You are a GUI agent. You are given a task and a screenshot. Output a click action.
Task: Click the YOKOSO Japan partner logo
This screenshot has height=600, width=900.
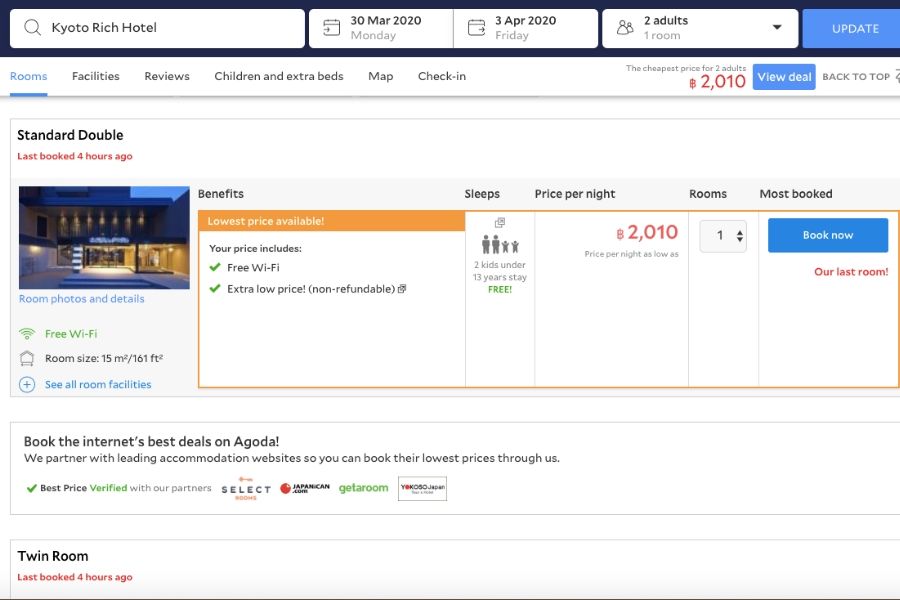[422, 488]
